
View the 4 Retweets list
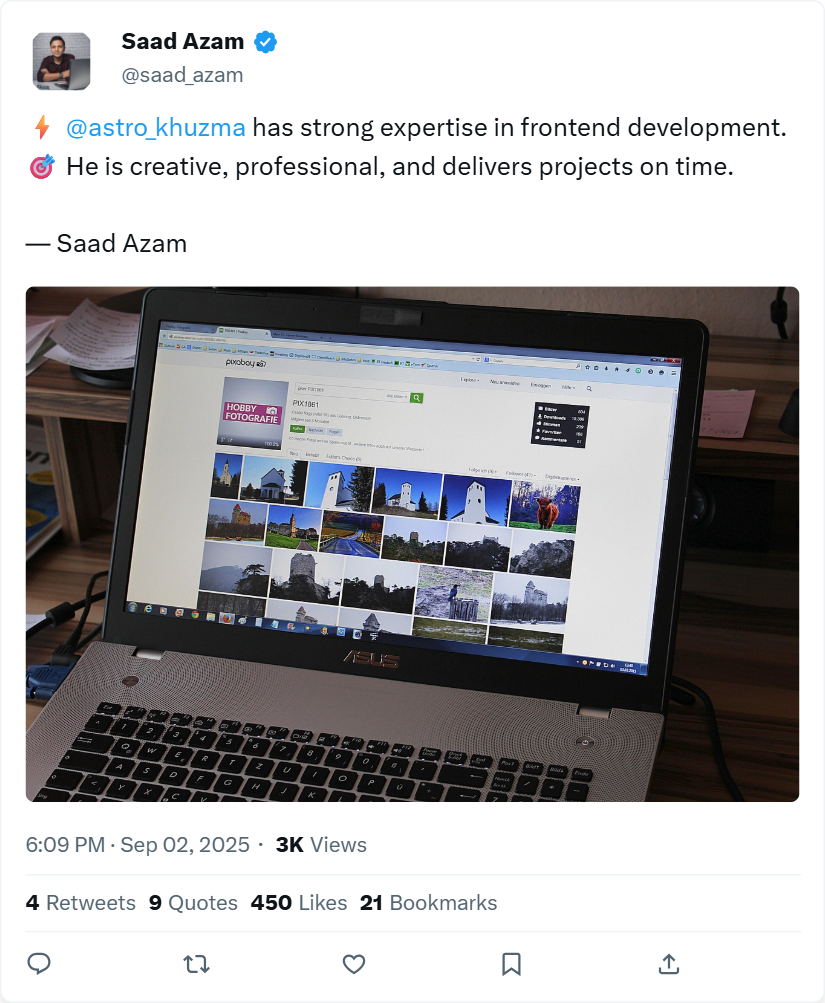tap(81, 903)
